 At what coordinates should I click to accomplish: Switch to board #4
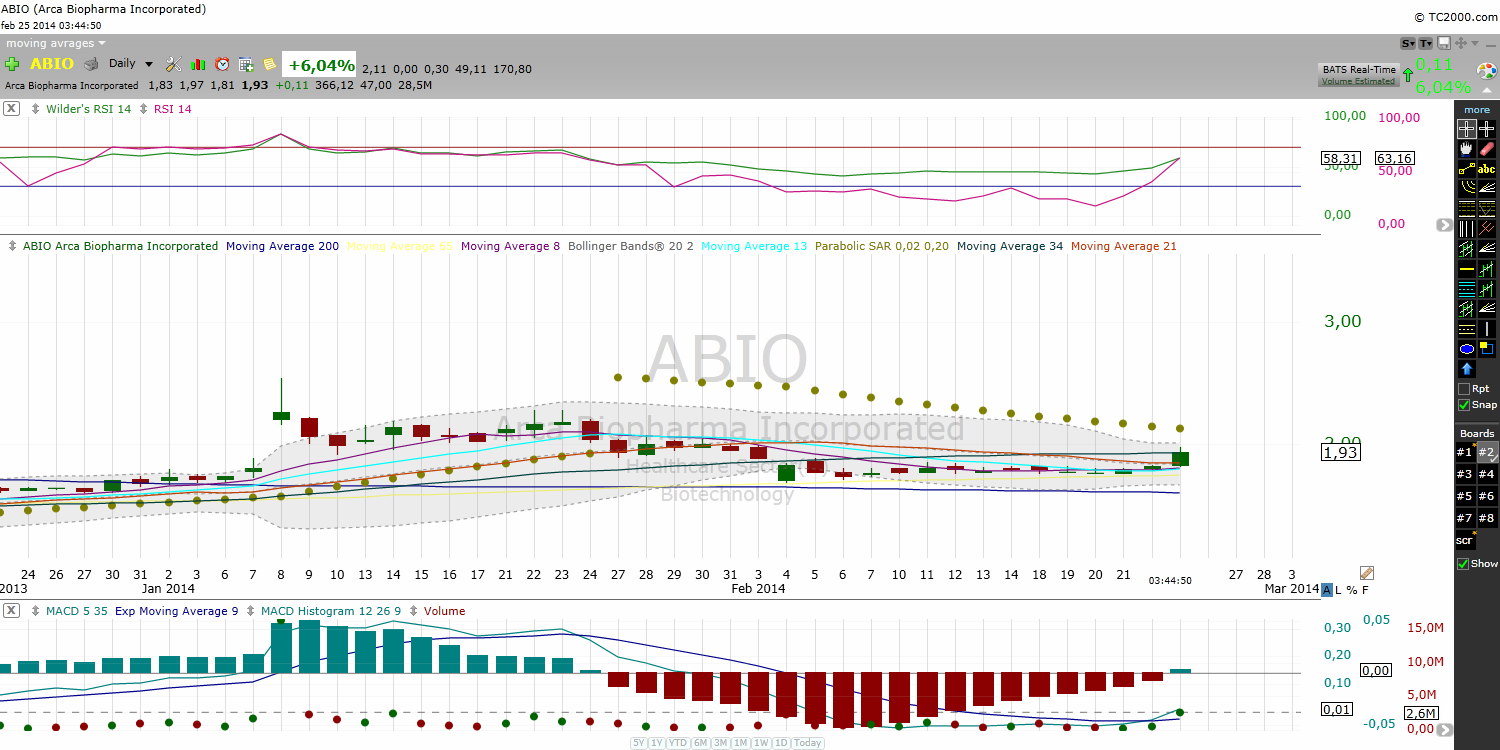point(1487,474)
